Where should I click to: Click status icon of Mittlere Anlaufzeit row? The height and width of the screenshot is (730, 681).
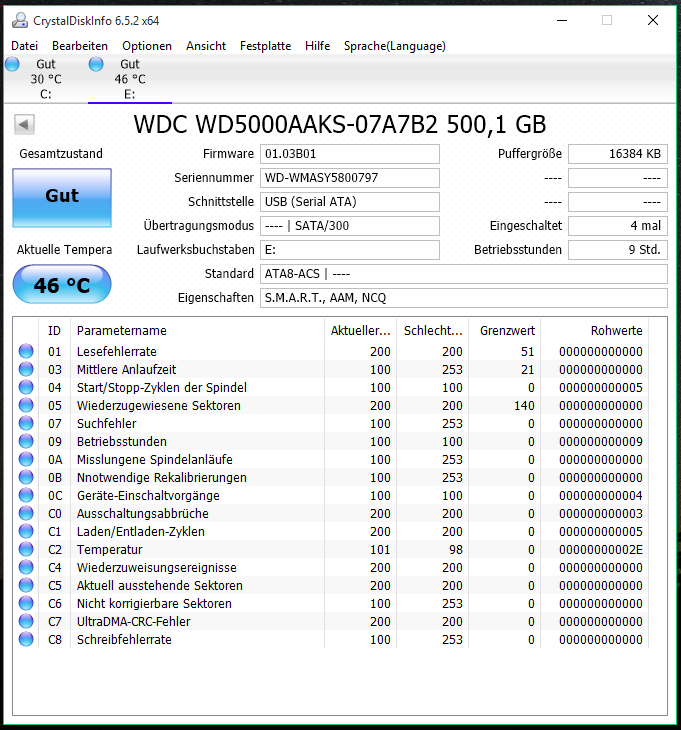[x=26, y=369]
